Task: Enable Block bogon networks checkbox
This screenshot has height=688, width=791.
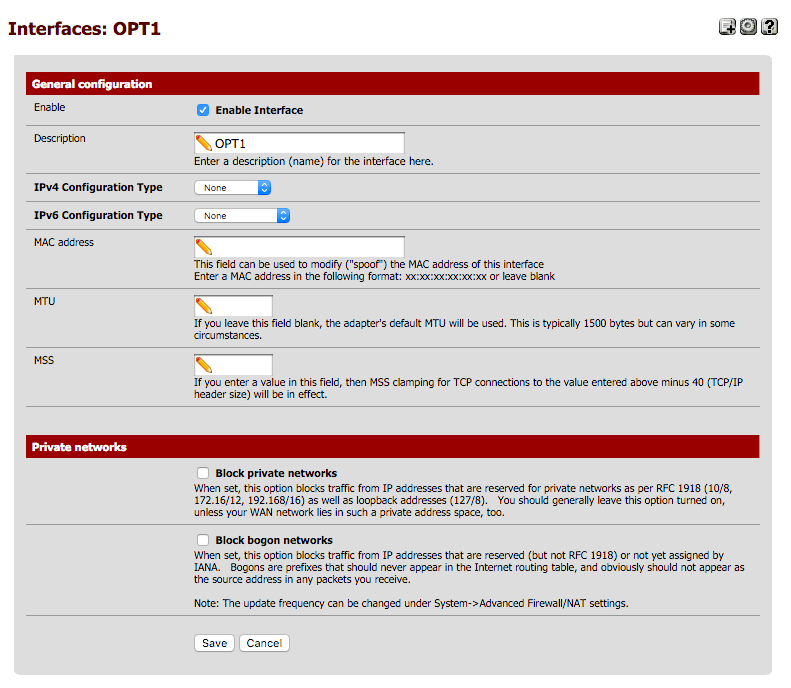Action: tap(203, 540)
